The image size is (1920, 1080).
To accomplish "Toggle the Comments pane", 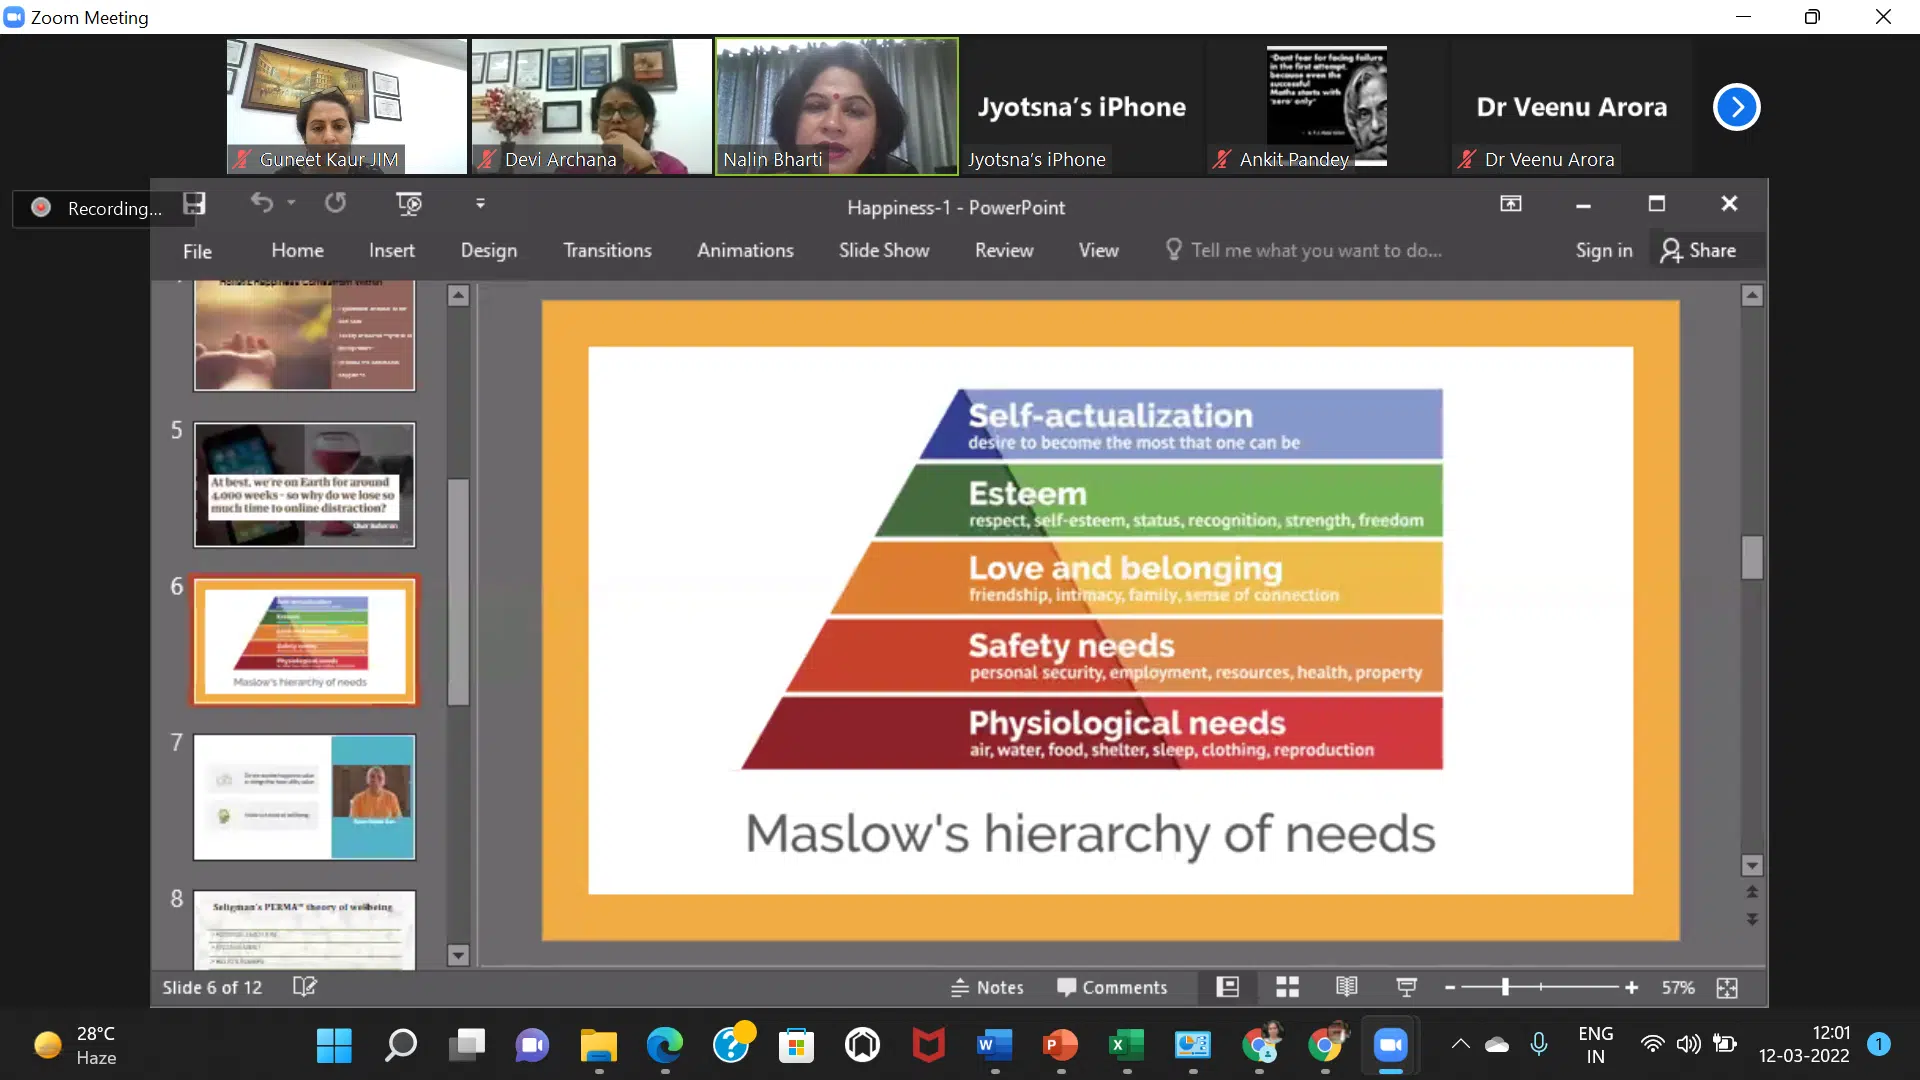I will tap(1112, 988).
